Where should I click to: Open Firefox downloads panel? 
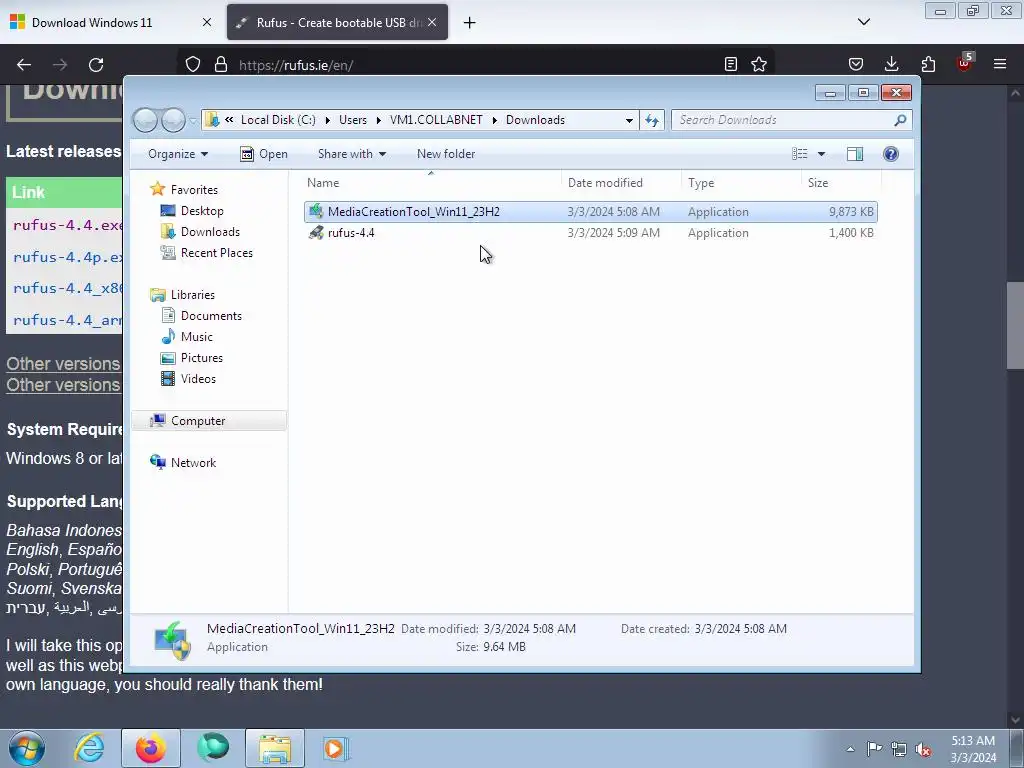coord(891,64)
